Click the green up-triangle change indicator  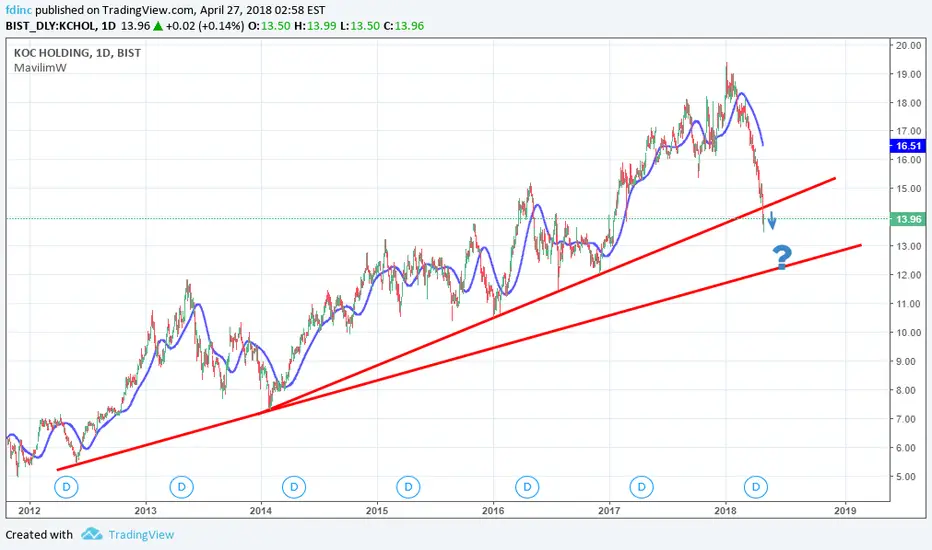pos(158,26)
